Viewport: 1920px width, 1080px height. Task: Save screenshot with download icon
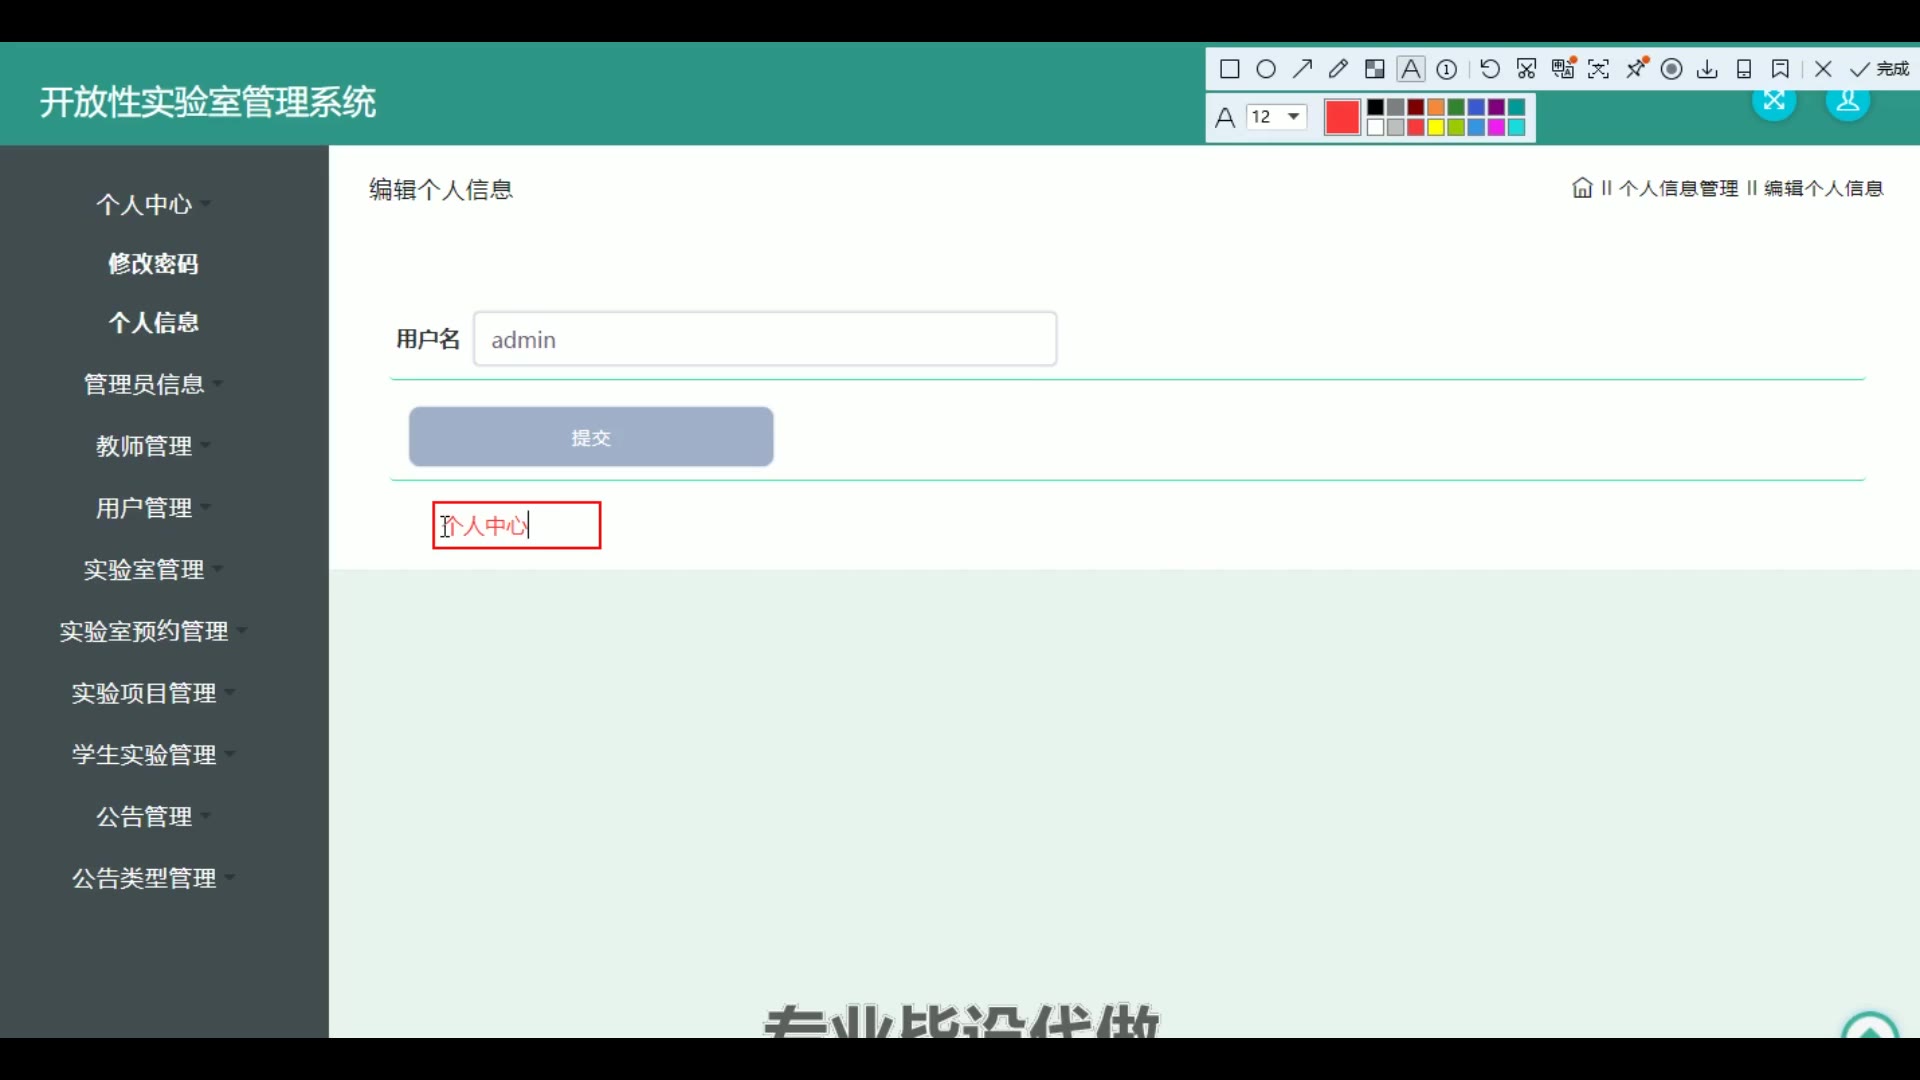click(1708, 69)
